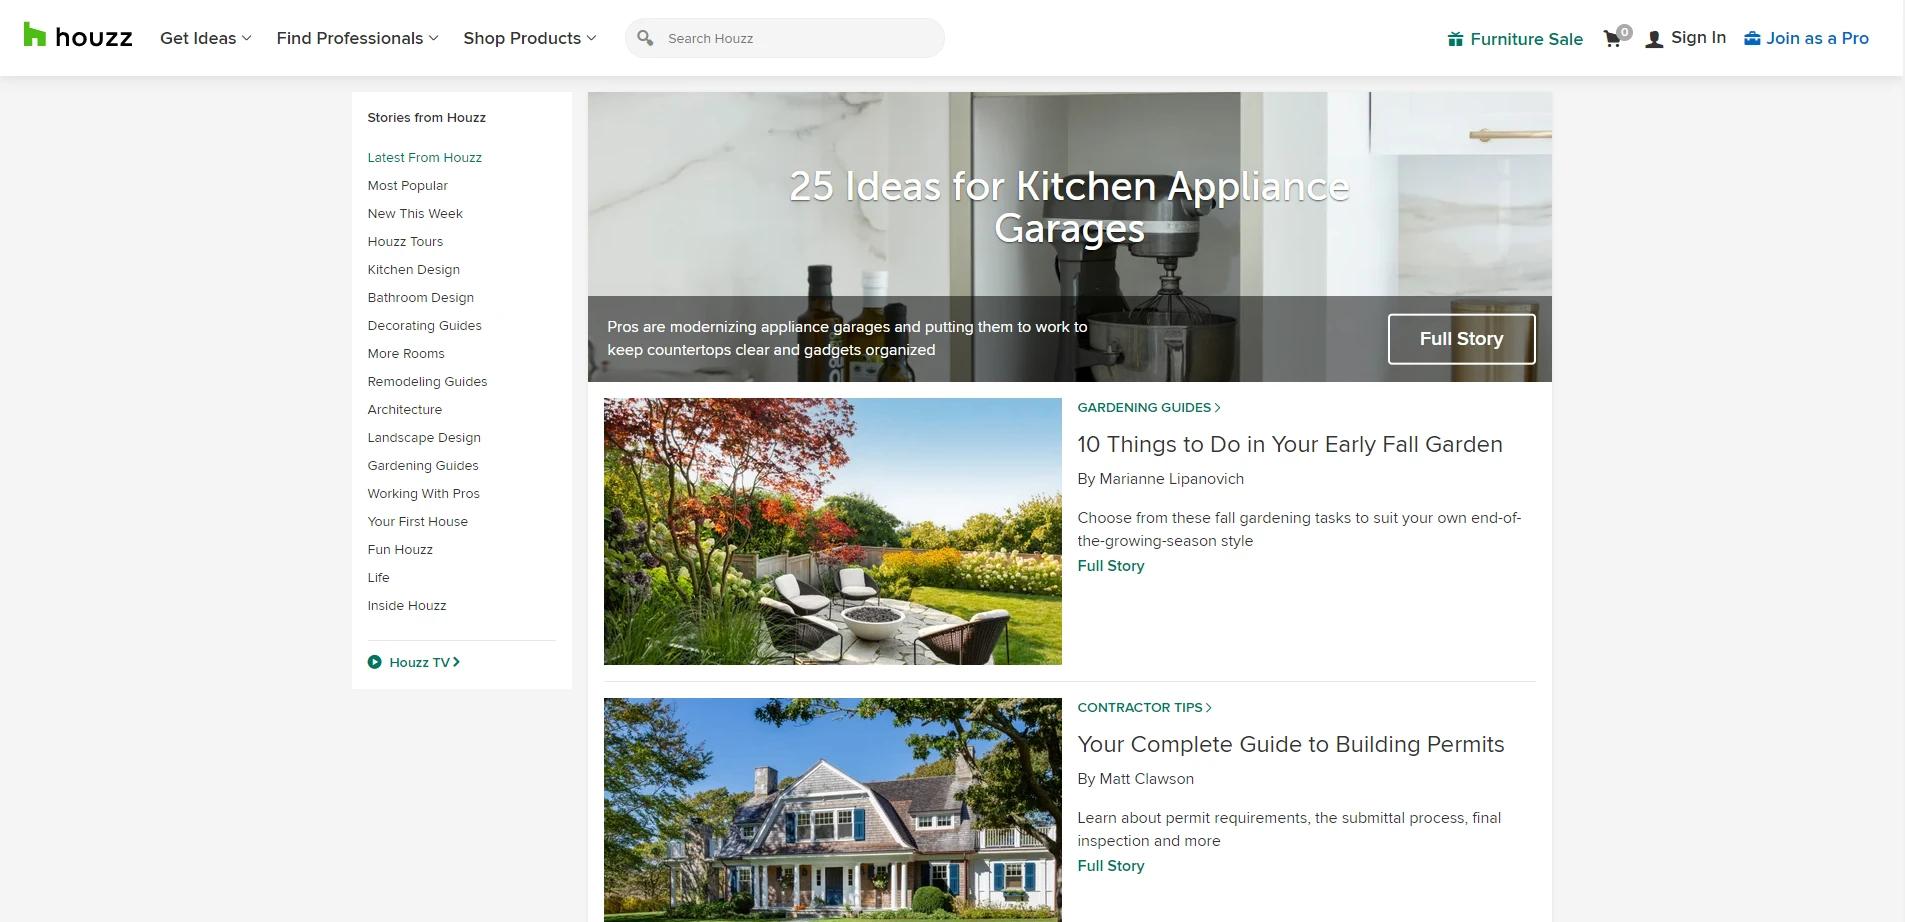1905x922 pixels.
Task: Open the shingle house building permits thumbnail
Action: (832, 810)
